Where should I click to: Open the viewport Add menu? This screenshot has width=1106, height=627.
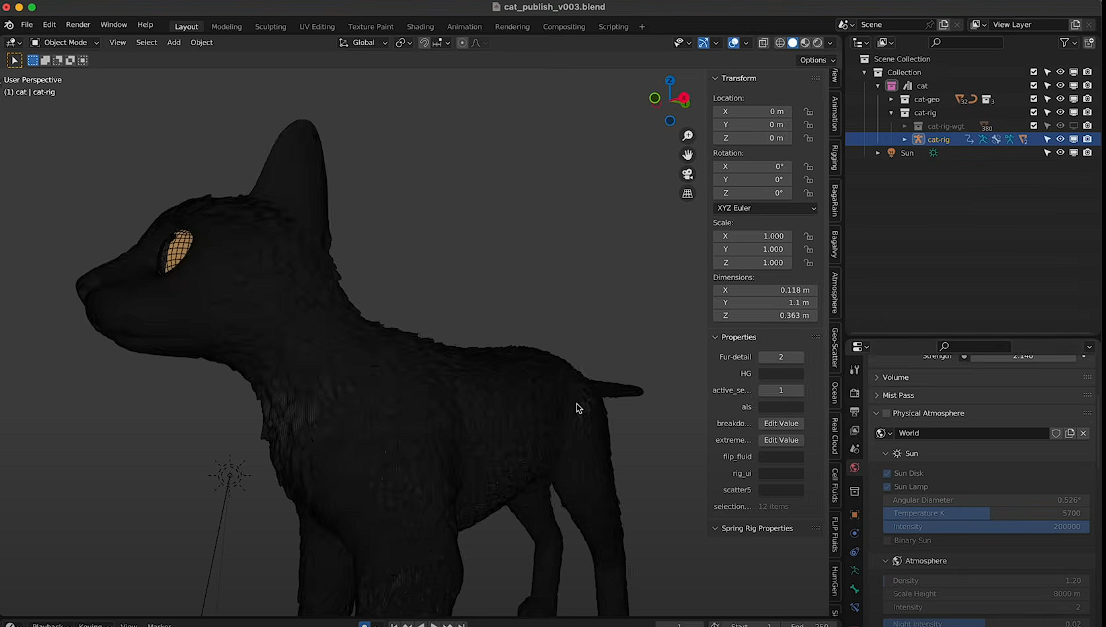click(x=174, y=42)
